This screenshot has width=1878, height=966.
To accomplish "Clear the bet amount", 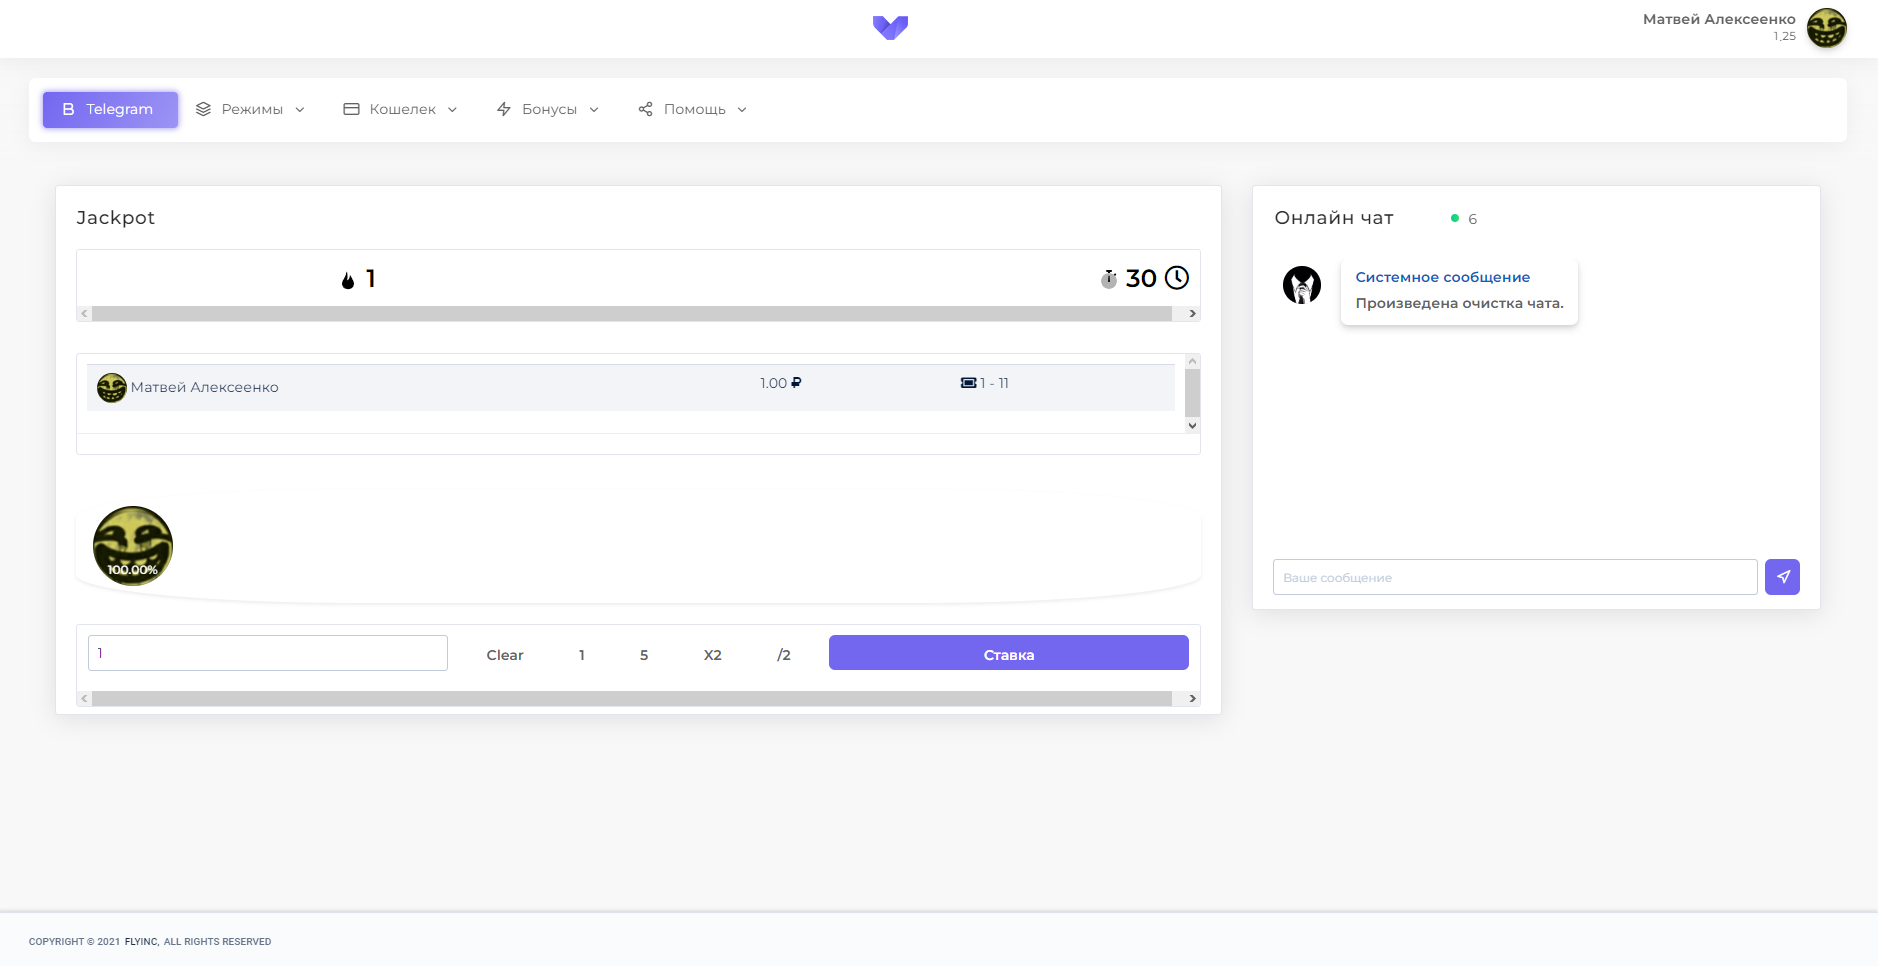I will pyautogui.click(x=505, y=655).
